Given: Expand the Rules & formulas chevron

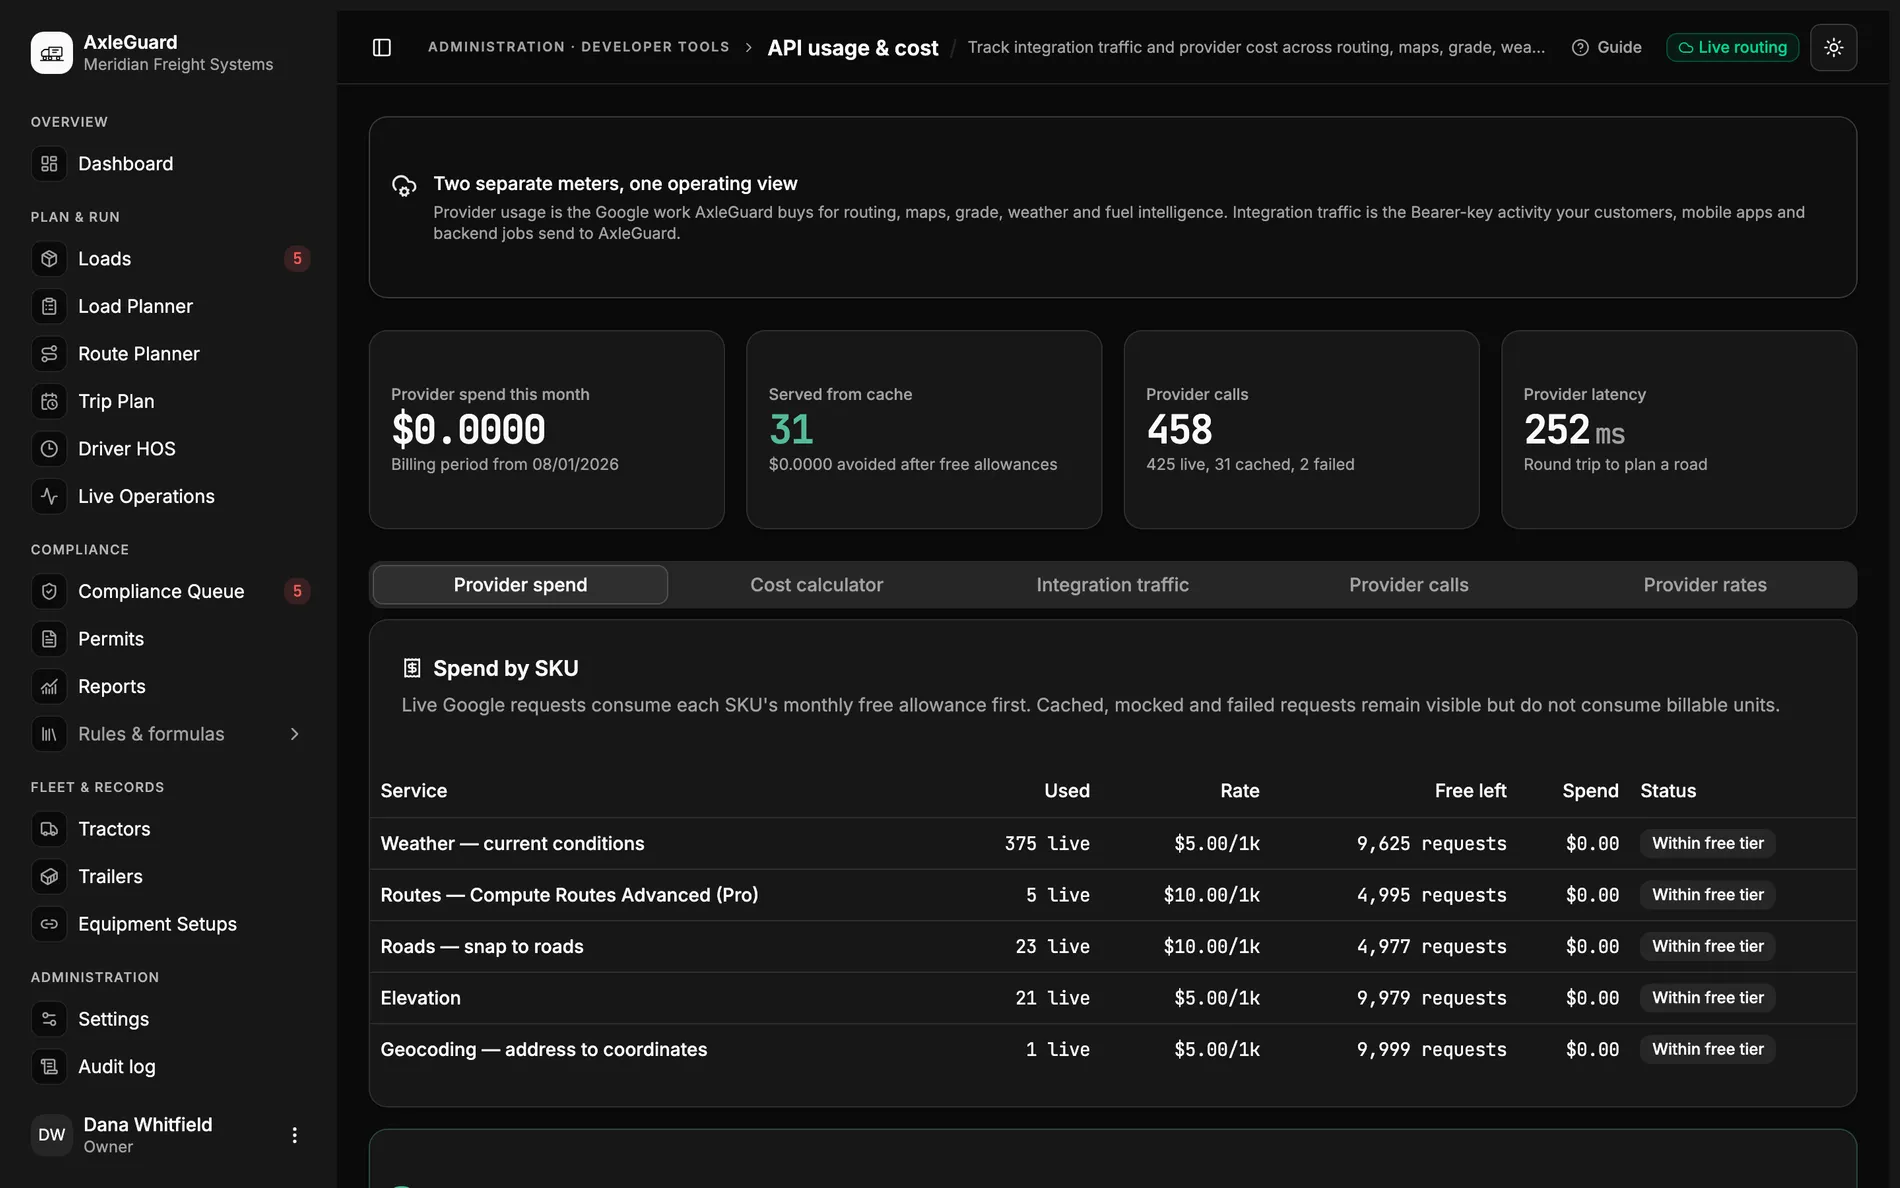Looking at the screenshot, I should 294,734.
